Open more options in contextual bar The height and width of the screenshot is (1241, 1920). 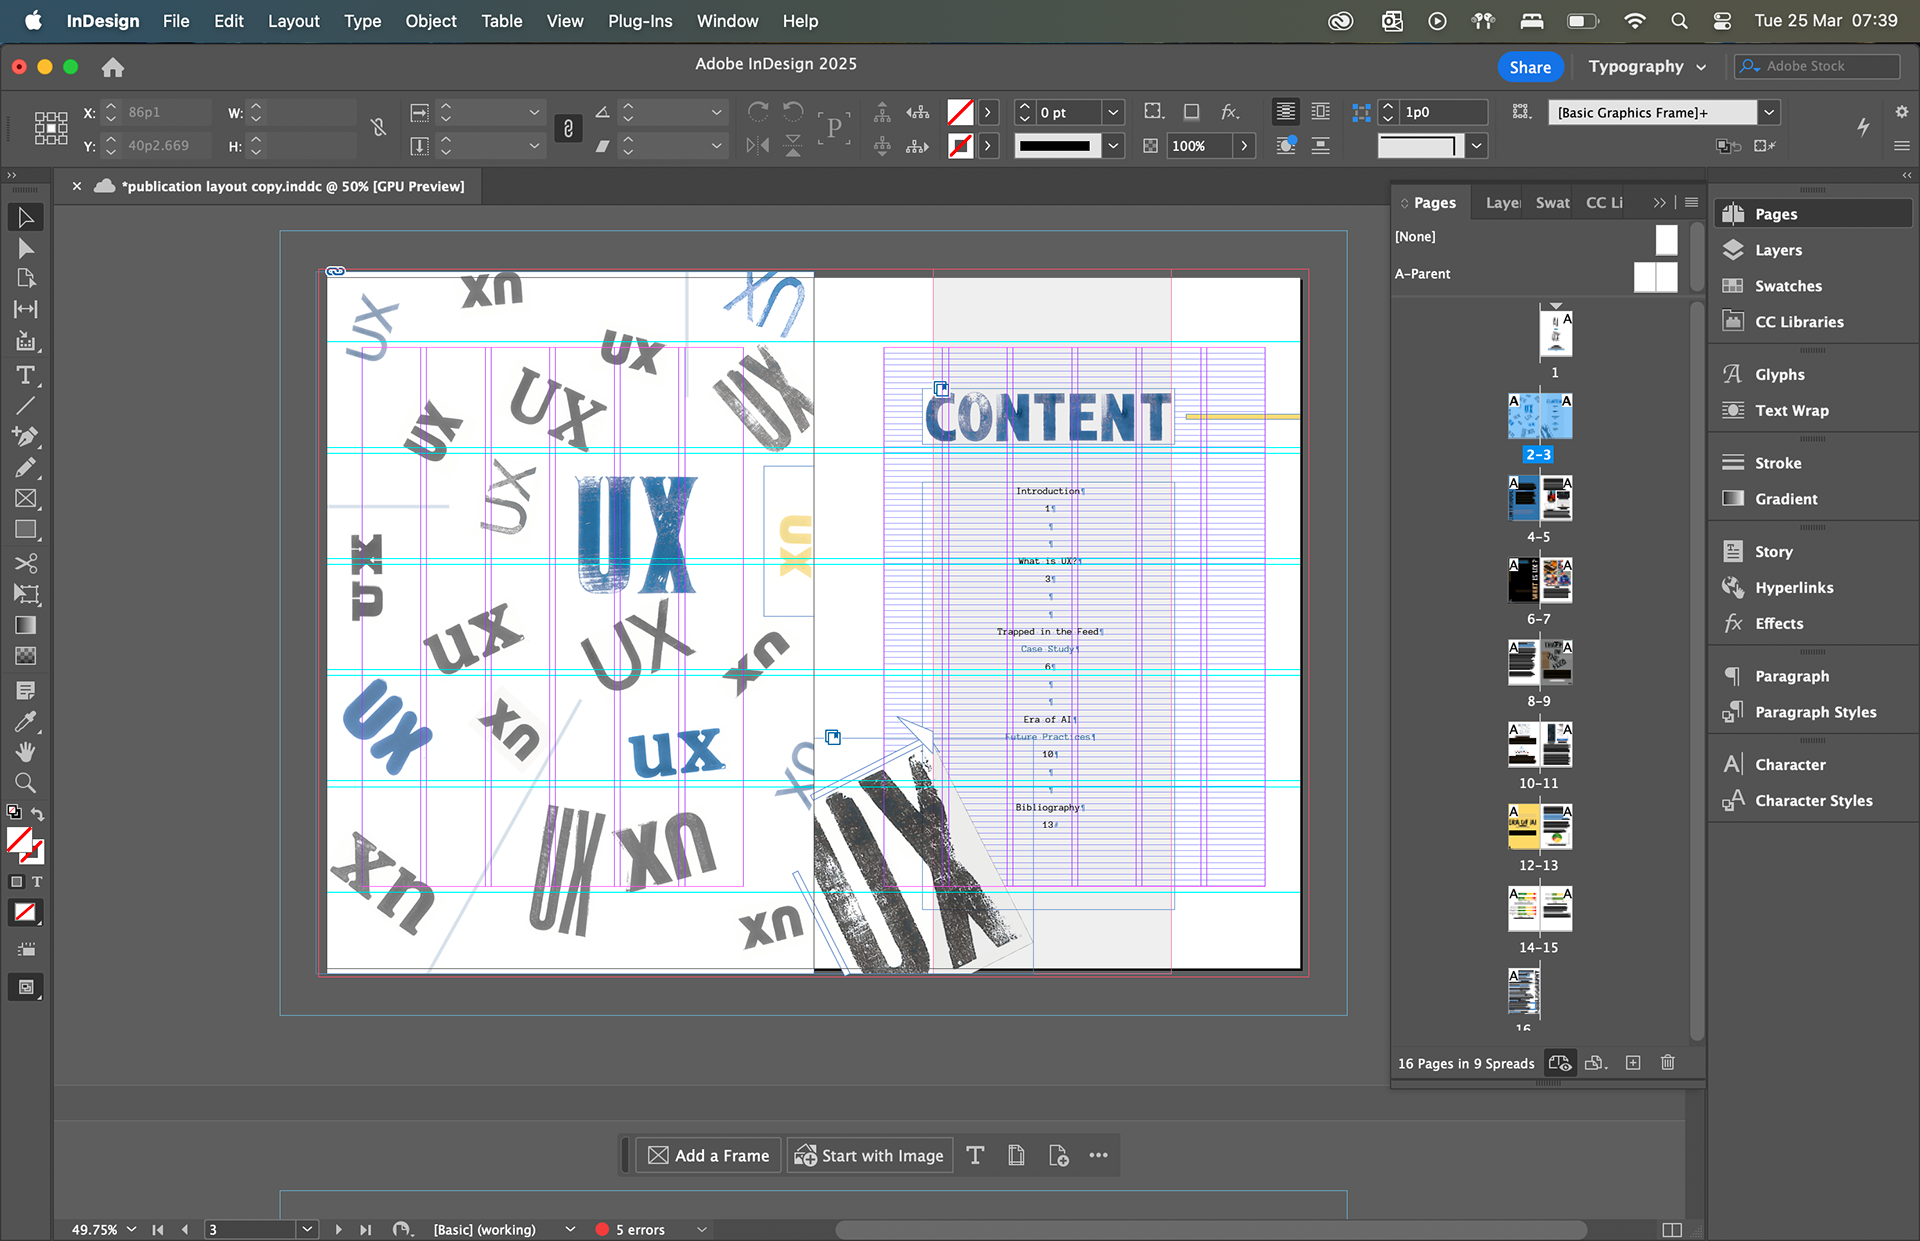[x=1099, y=1156]
